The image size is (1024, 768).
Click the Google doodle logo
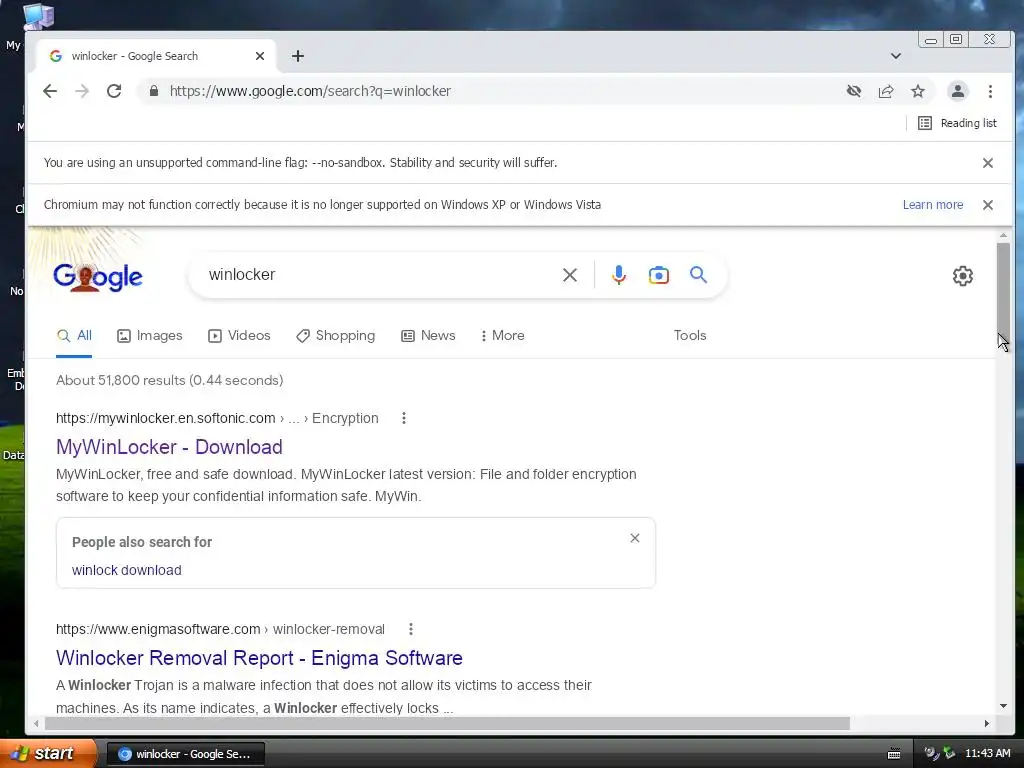(98, 276)
